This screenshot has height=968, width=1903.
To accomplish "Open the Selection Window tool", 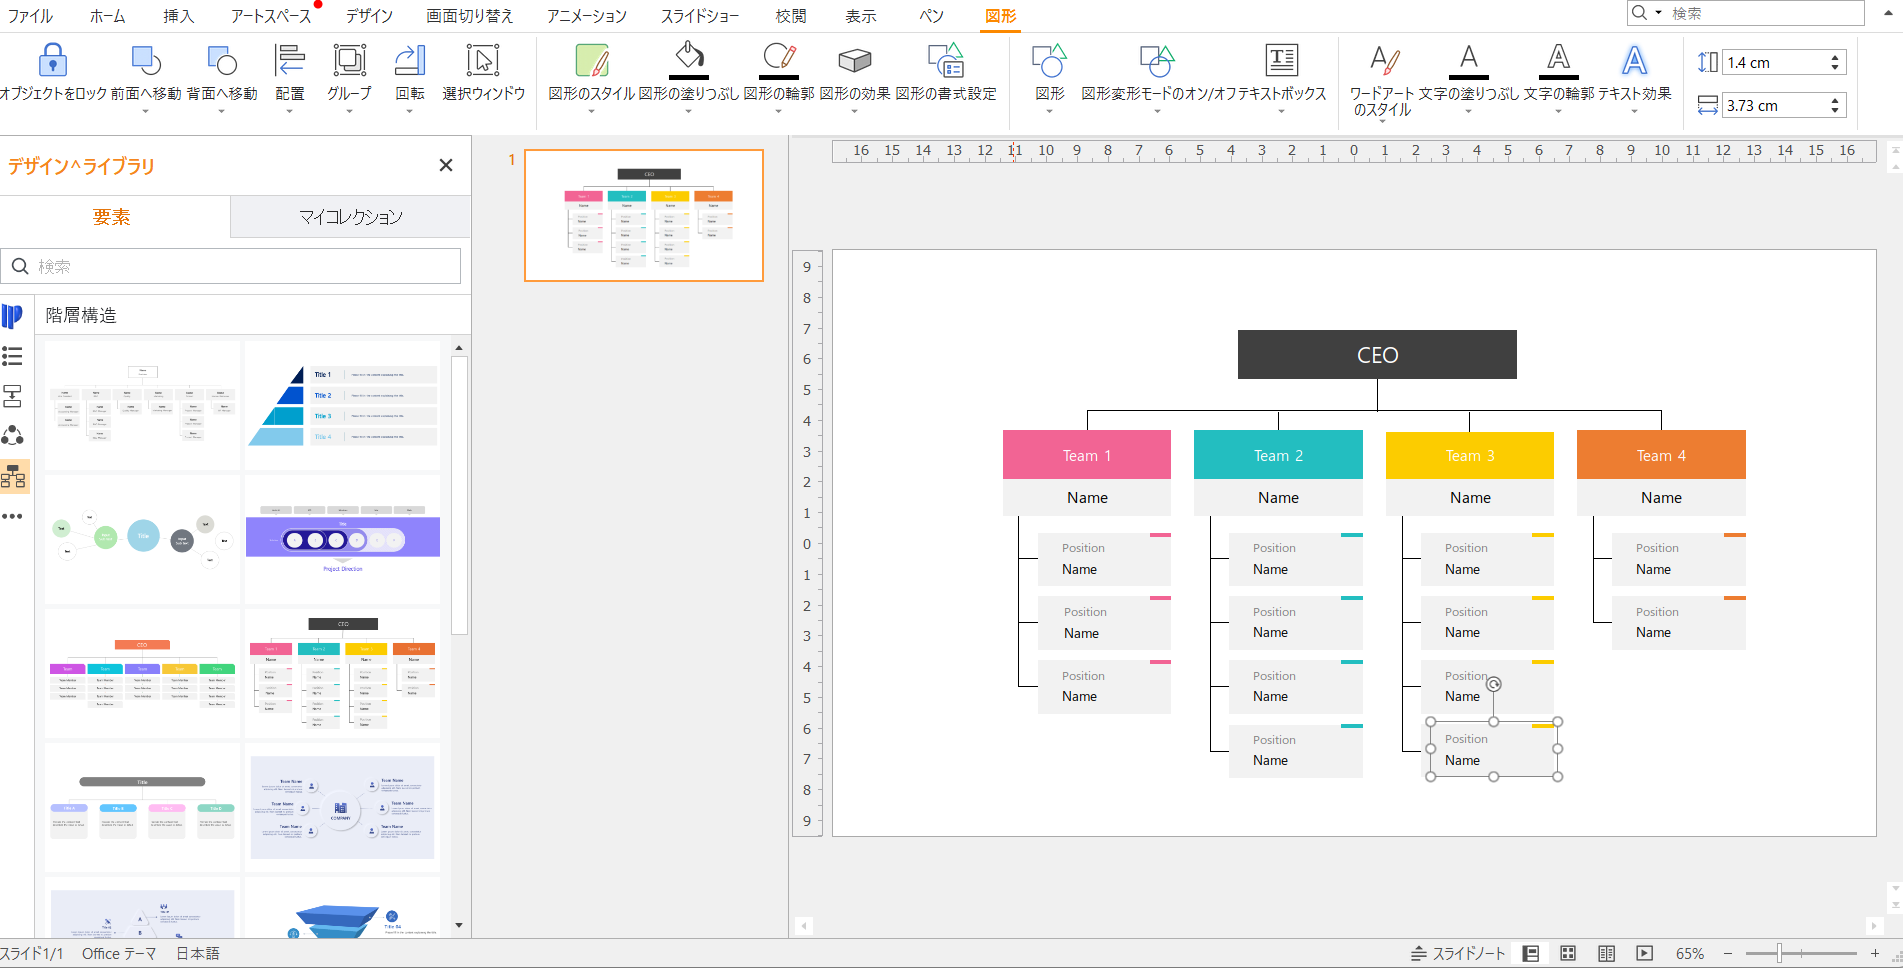I will 483,62.
